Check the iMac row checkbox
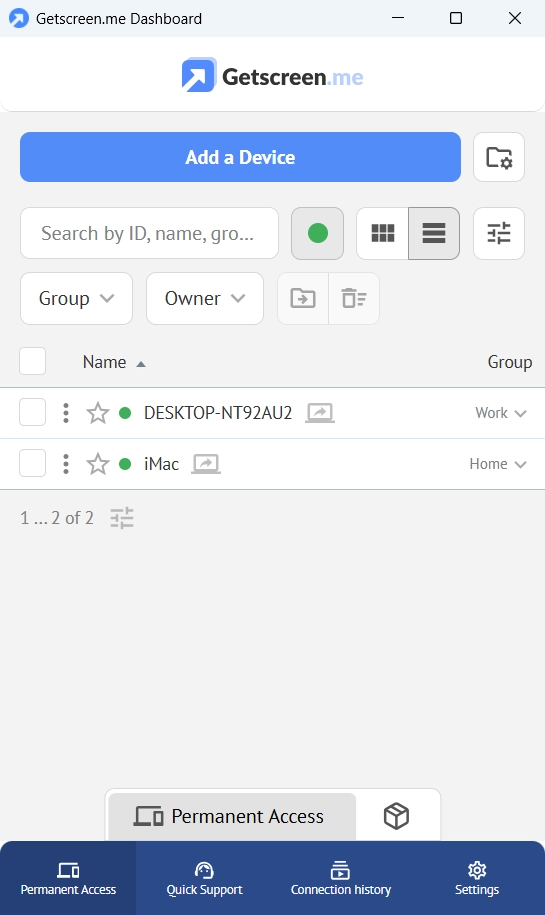 click(33, 463)
